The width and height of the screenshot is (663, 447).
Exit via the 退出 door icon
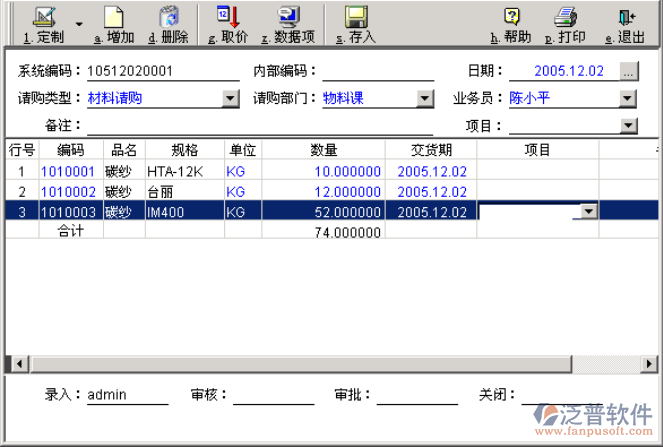tap(626, 18)
